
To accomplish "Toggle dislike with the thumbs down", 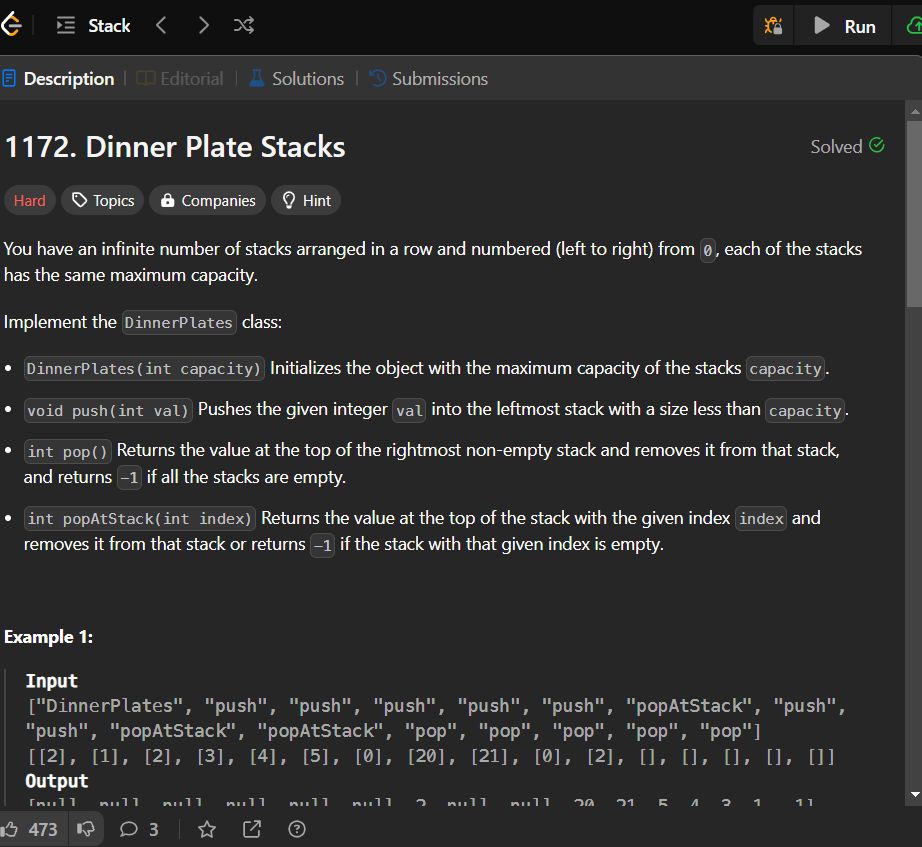I will click(85, 829).
